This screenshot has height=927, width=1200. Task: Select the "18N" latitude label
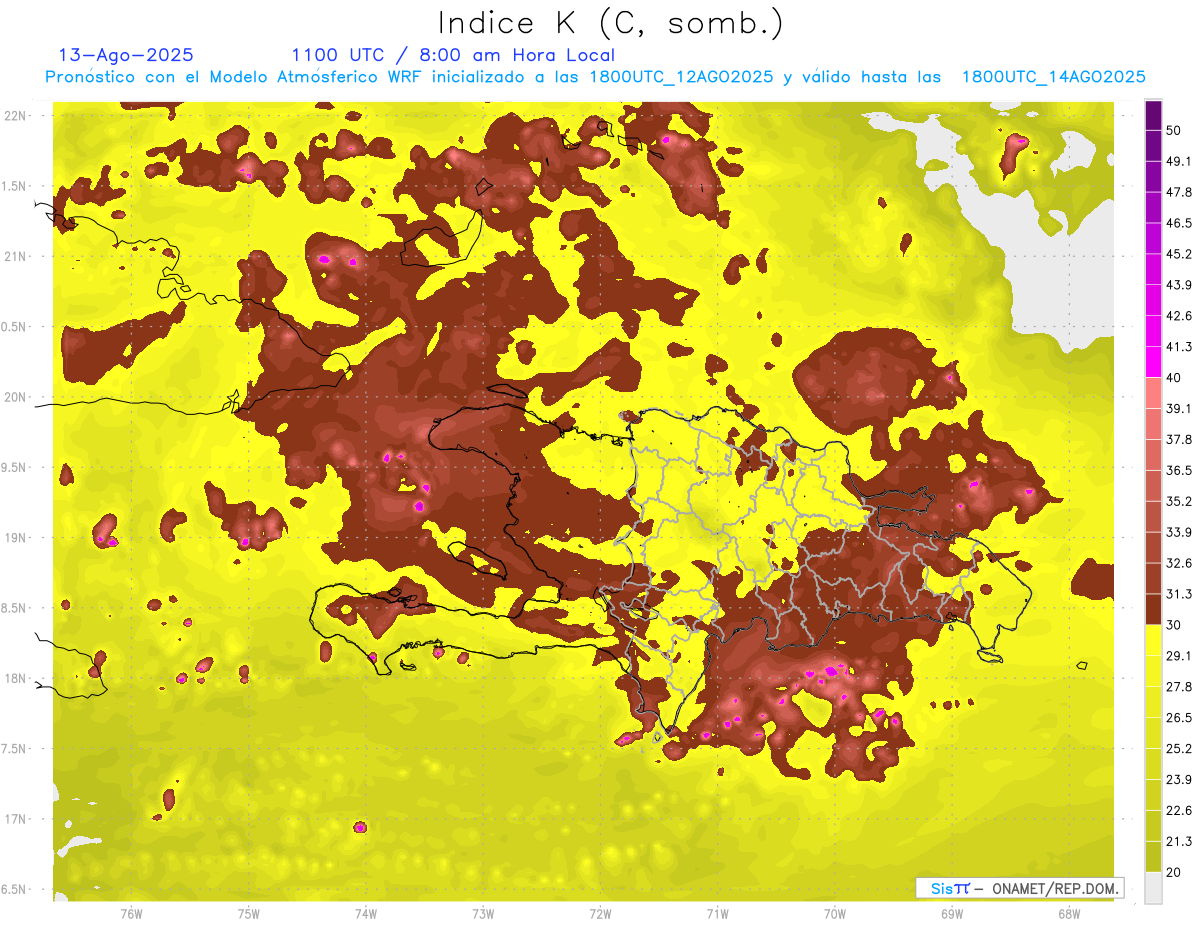pos(14,678)
